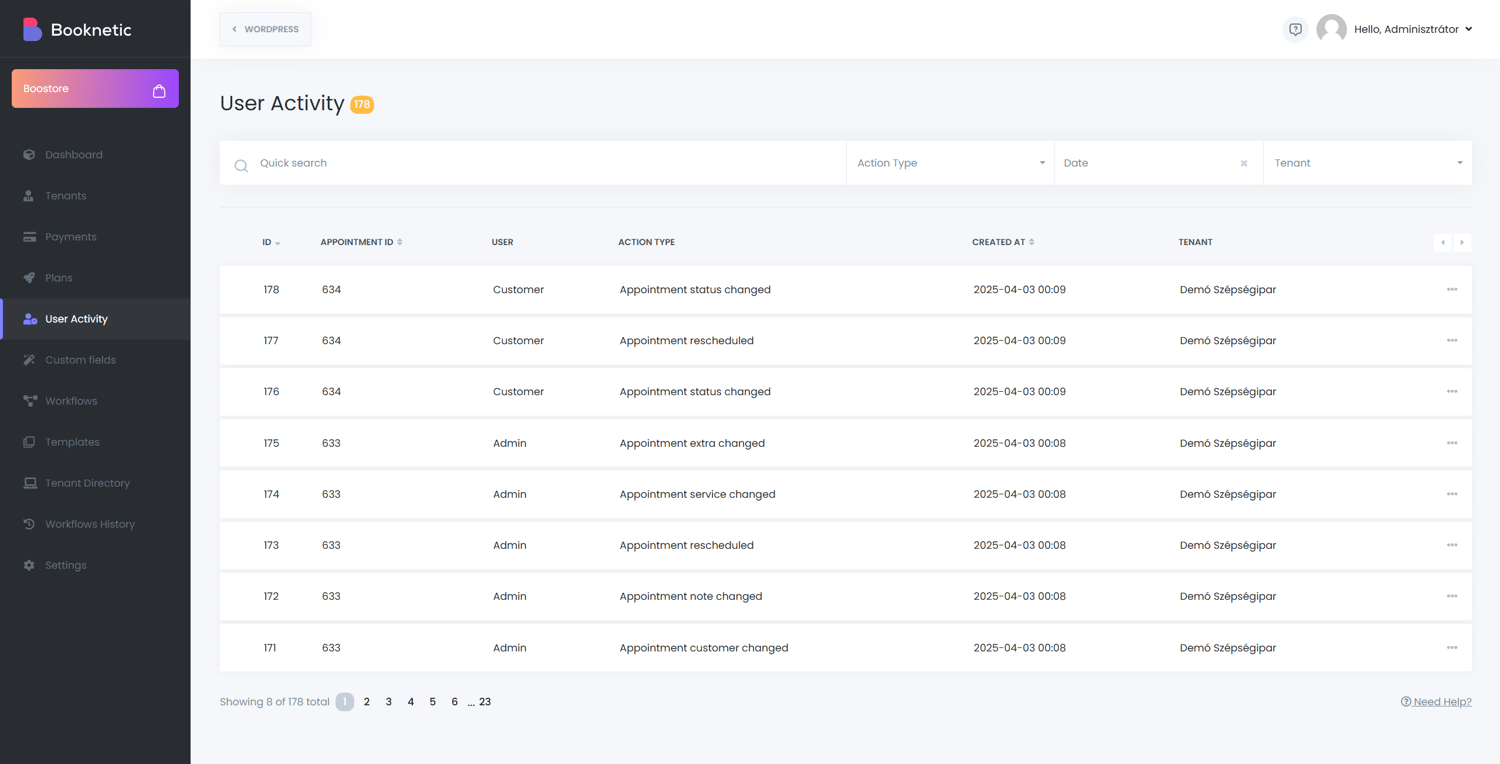Open actions menu for activity row 174
1500x764 pixels.
tap(1452, 494)
